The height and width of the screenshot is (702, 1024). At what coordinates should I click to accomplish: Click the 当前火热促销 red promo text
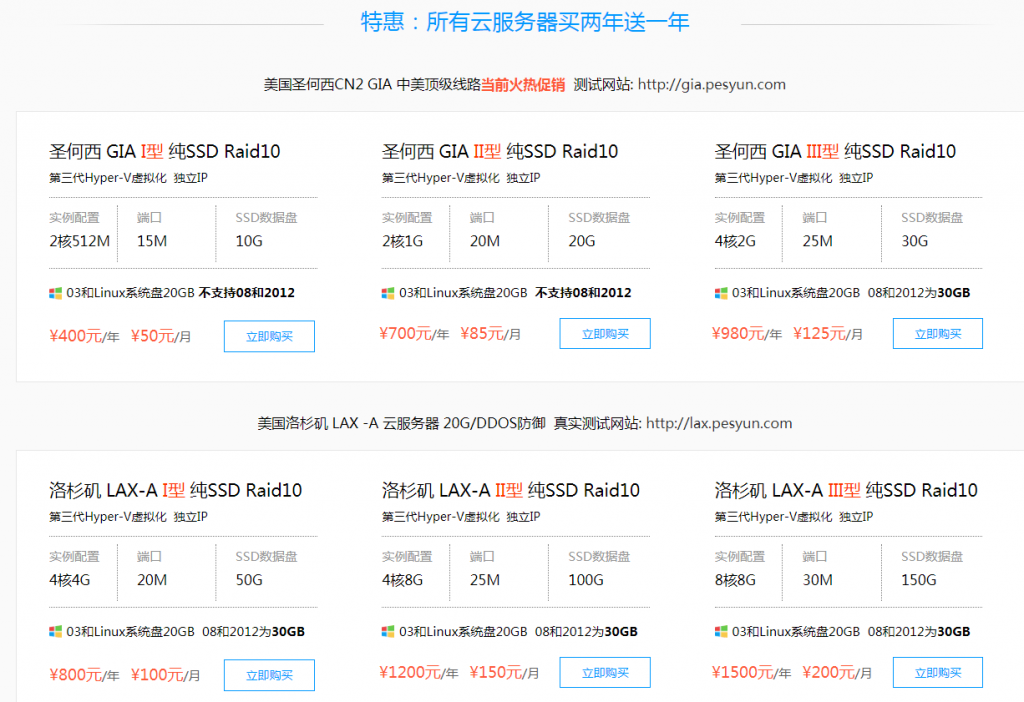[522, 85]
